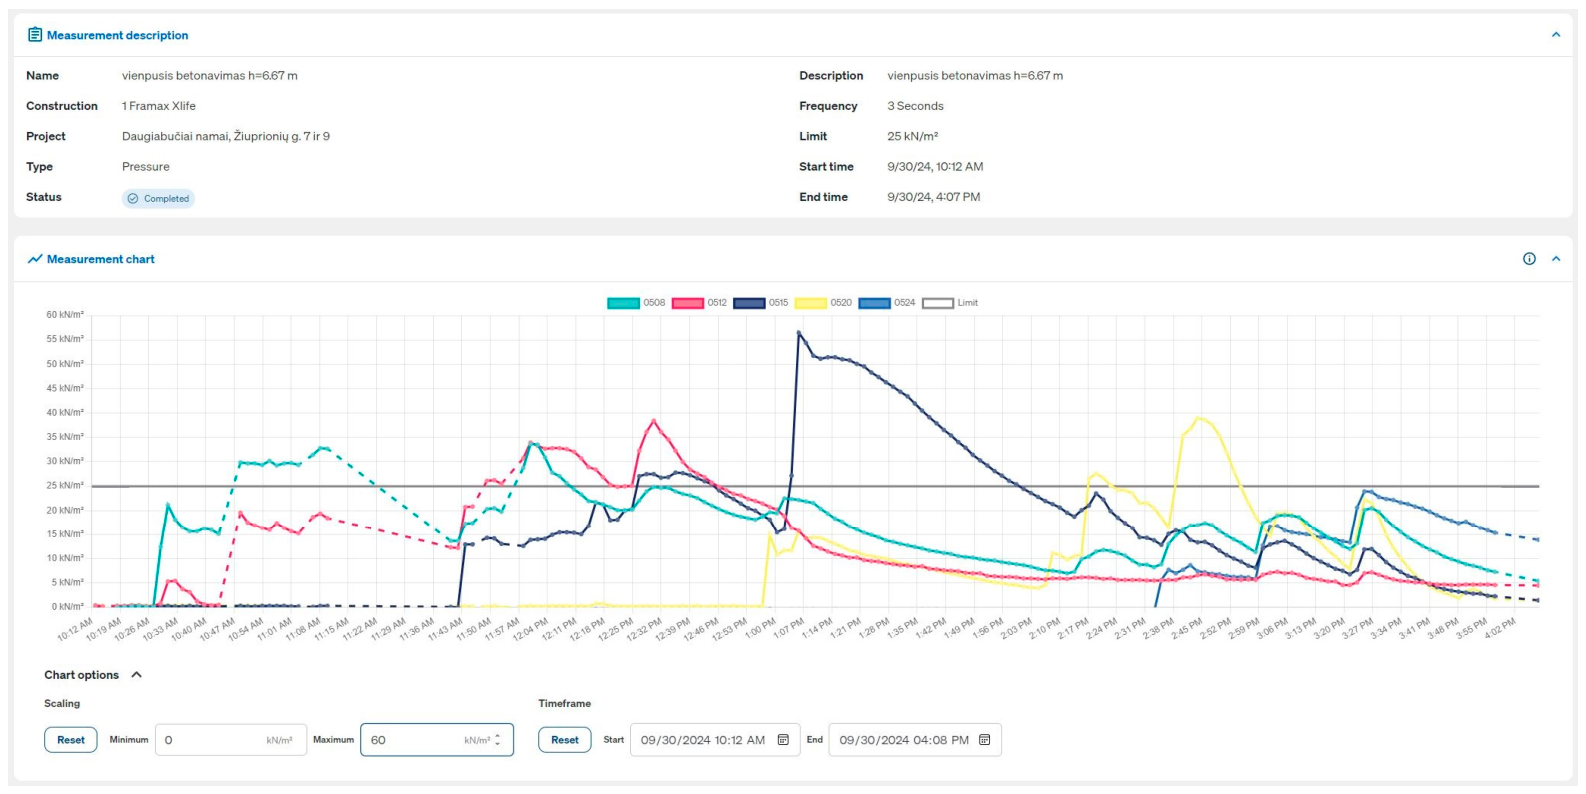Collapse the Measurement chart panel

pos(1556,259)
